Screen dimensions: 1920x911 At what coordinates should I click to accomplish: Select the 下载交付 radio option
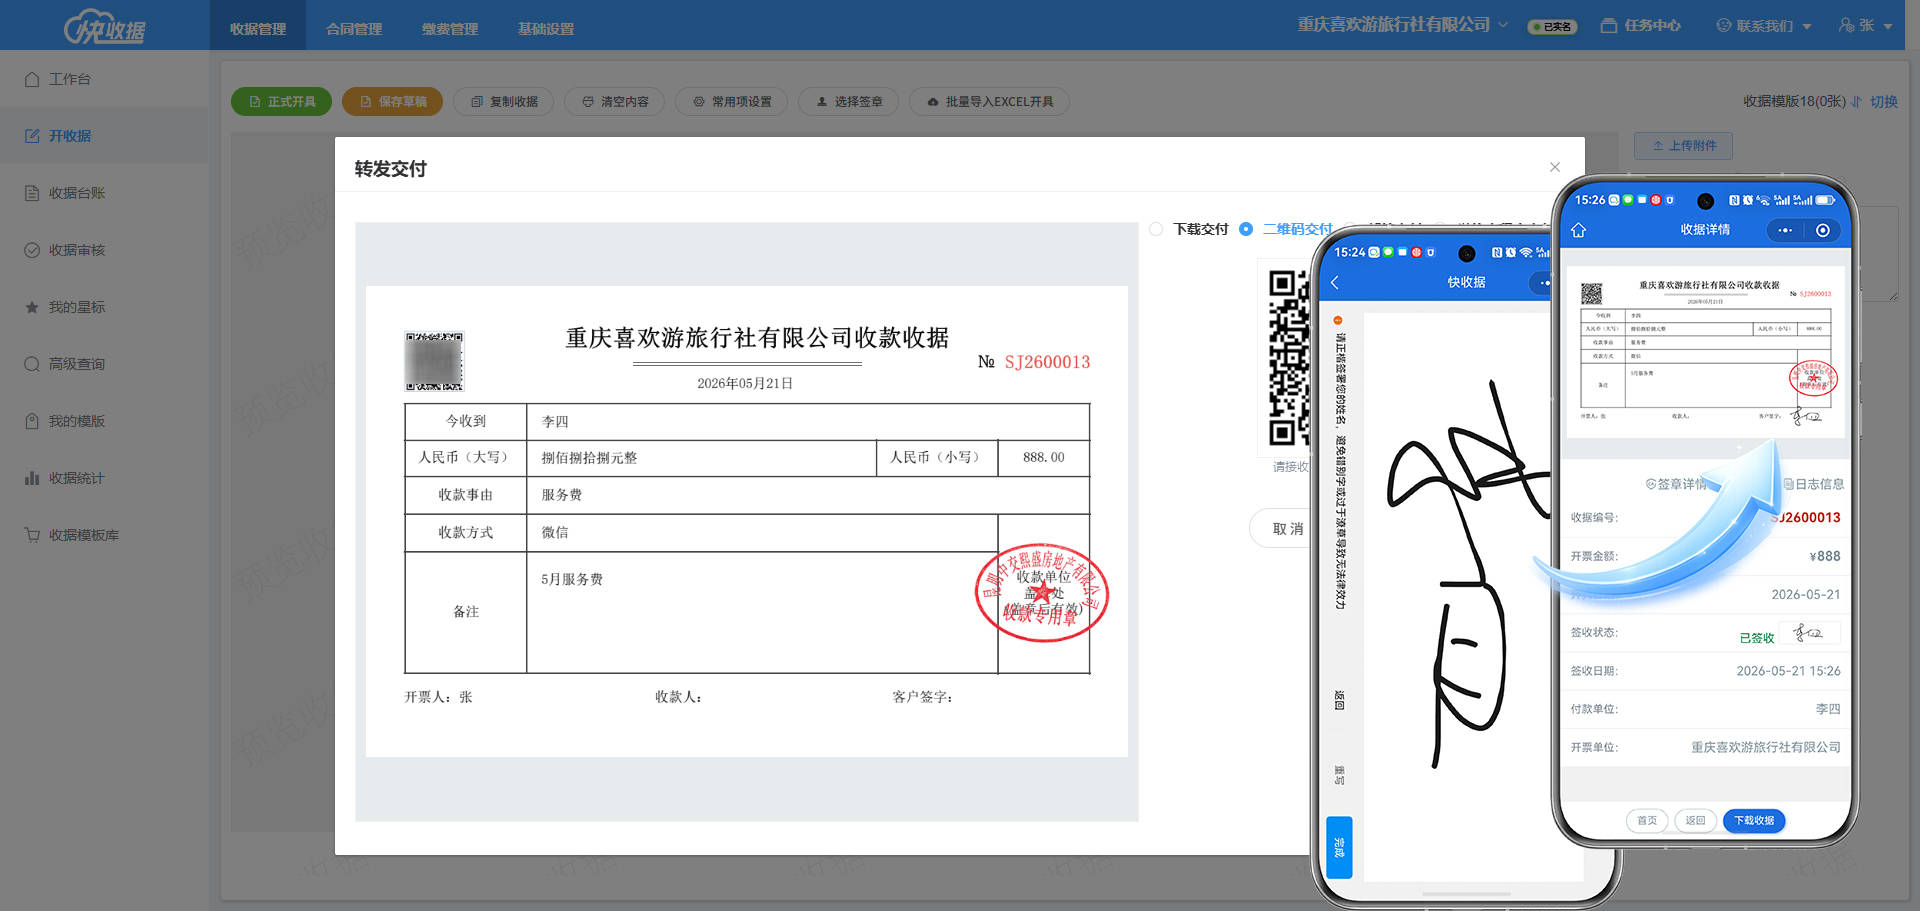(1156, 229)
